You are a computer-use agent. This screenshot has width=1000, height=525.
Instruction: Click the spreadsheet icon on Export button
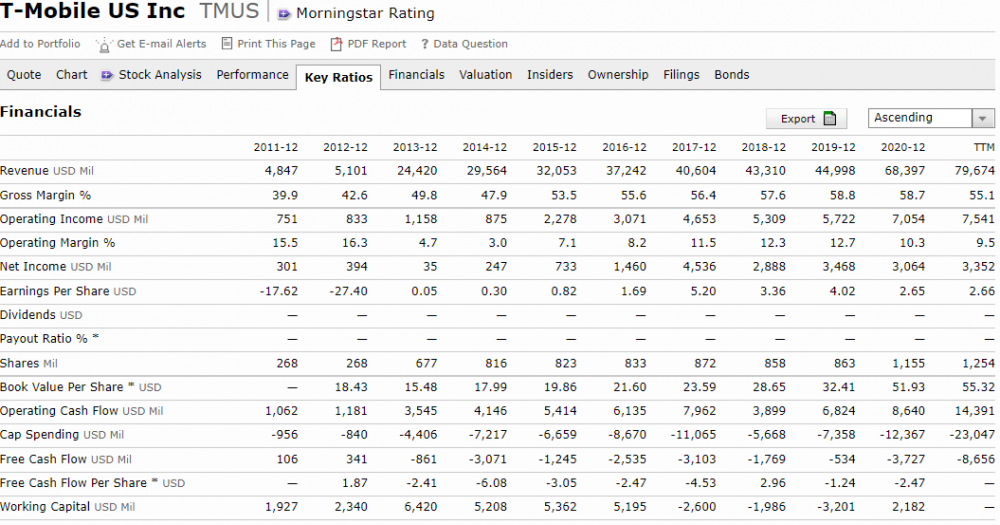(x=829, y=118)
